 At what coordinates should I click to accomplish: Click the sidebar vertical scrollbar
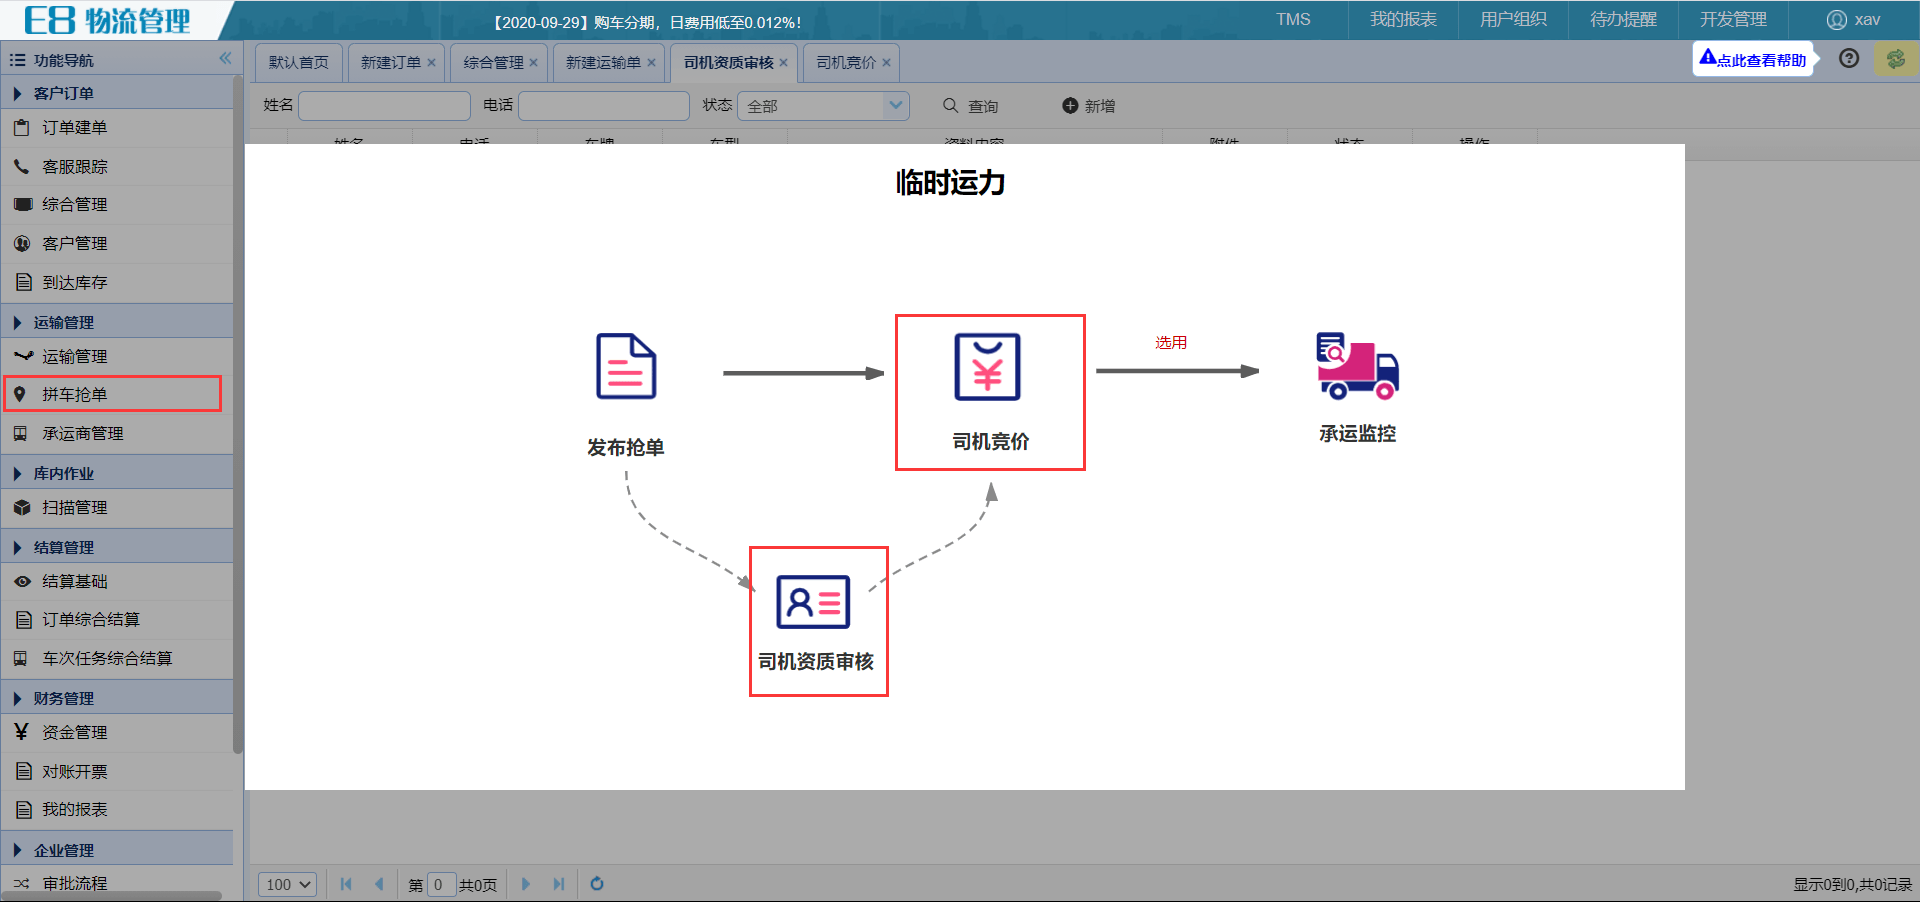point(238,415)
